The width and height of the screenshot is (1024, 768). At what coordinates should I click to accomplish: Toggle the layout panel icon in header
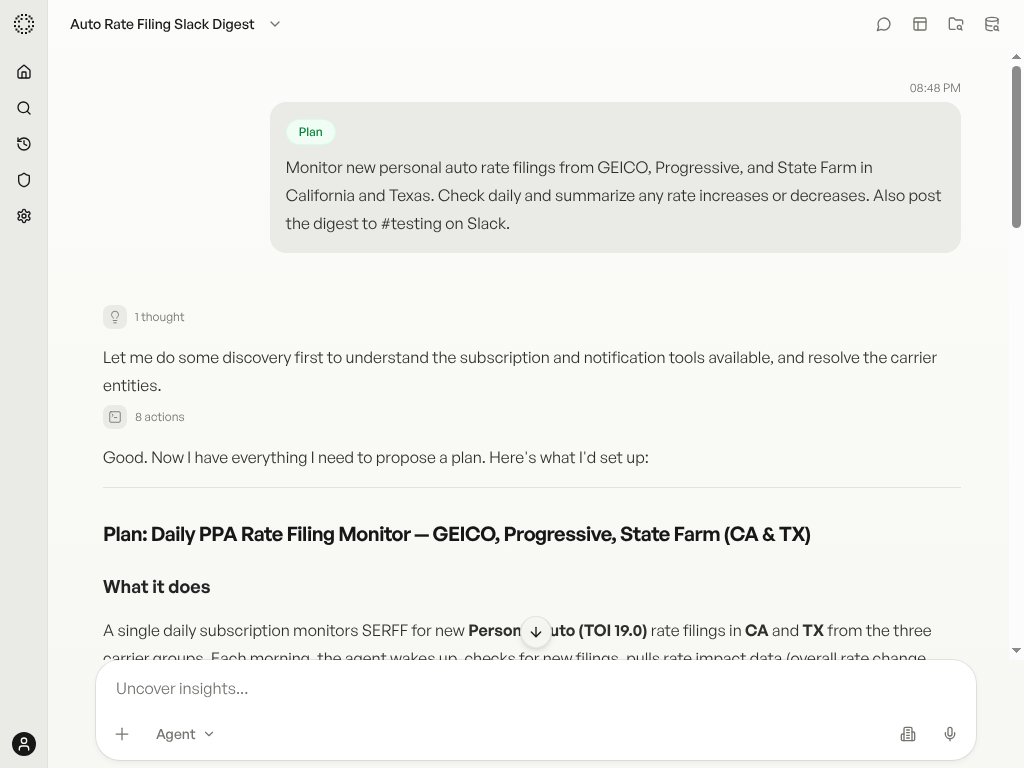click(920, 24)
